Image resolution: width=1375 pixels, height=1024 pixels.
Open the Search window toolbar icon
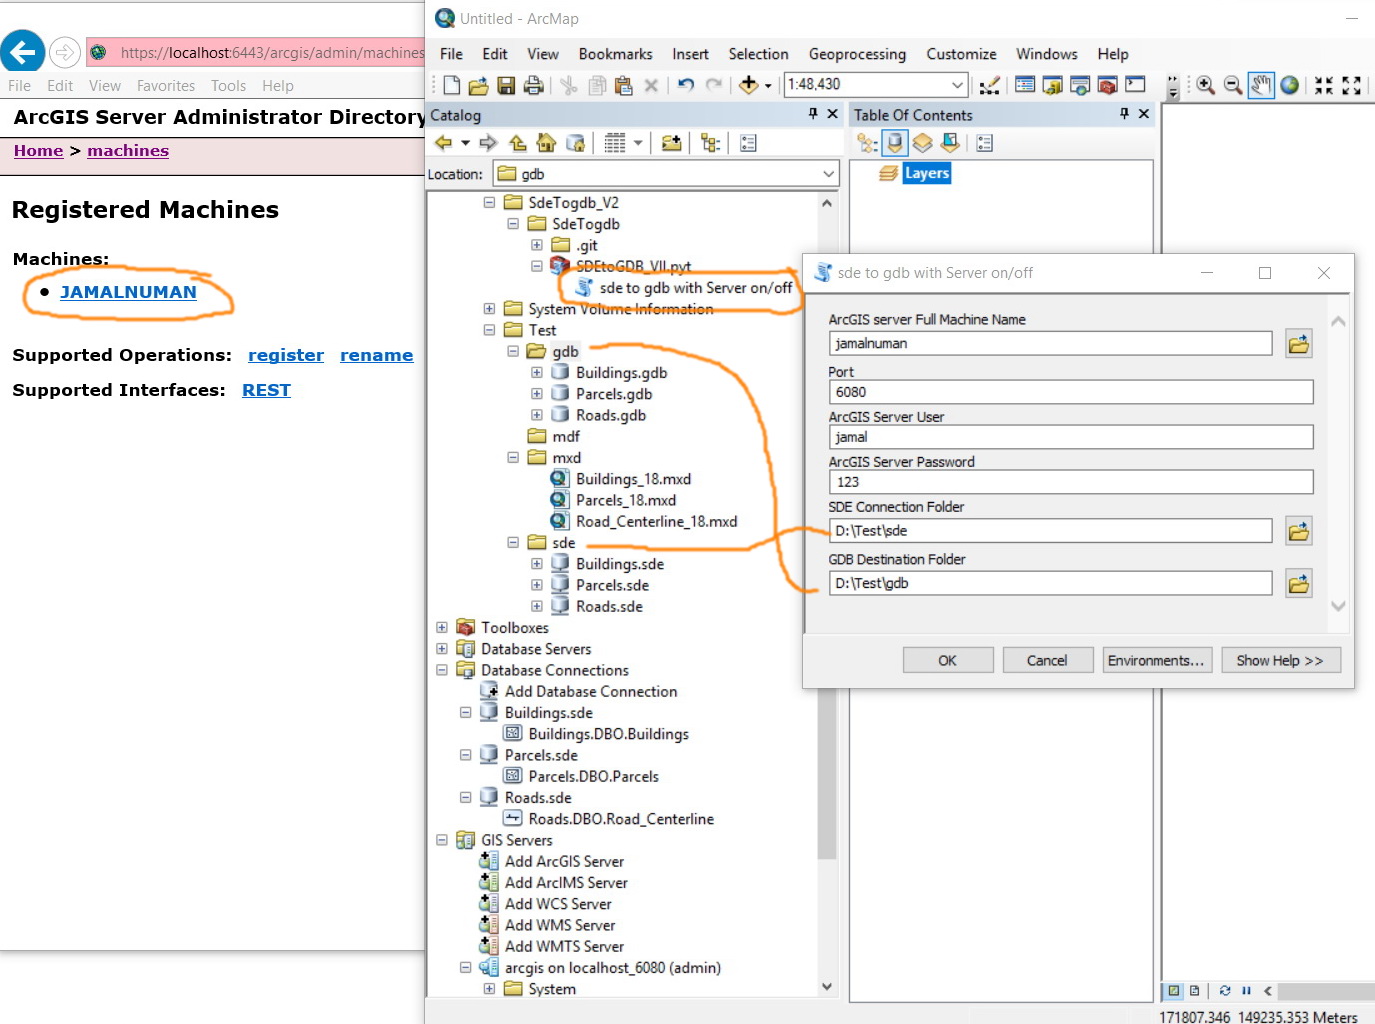[1080, 85]
